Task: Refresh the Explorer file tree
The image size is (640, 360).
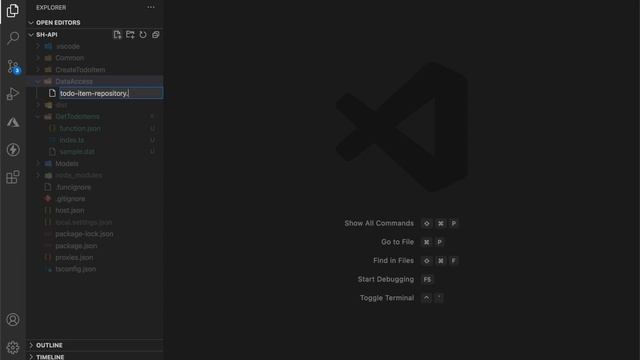Action: click(143, 35)
